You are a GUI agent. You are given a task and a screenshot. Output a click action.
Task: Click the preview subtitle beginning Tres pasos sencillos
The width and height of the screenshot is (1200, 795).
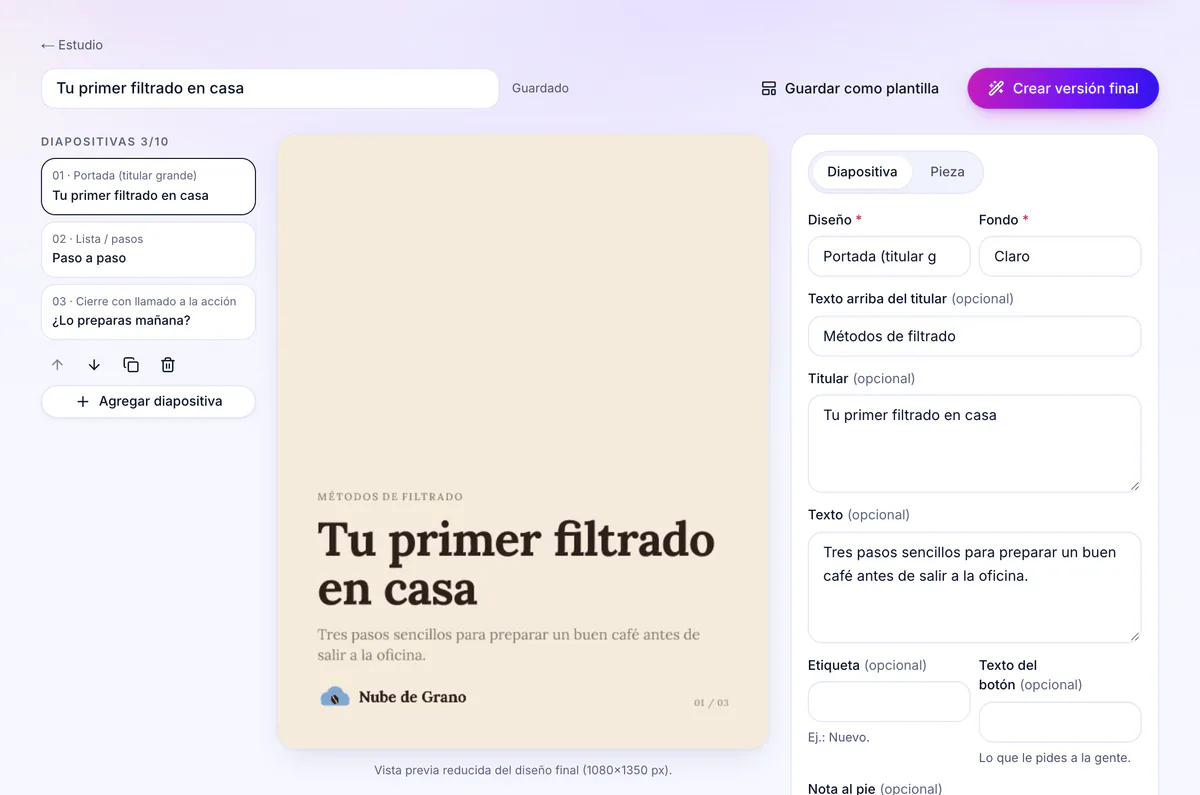(509, 645)
